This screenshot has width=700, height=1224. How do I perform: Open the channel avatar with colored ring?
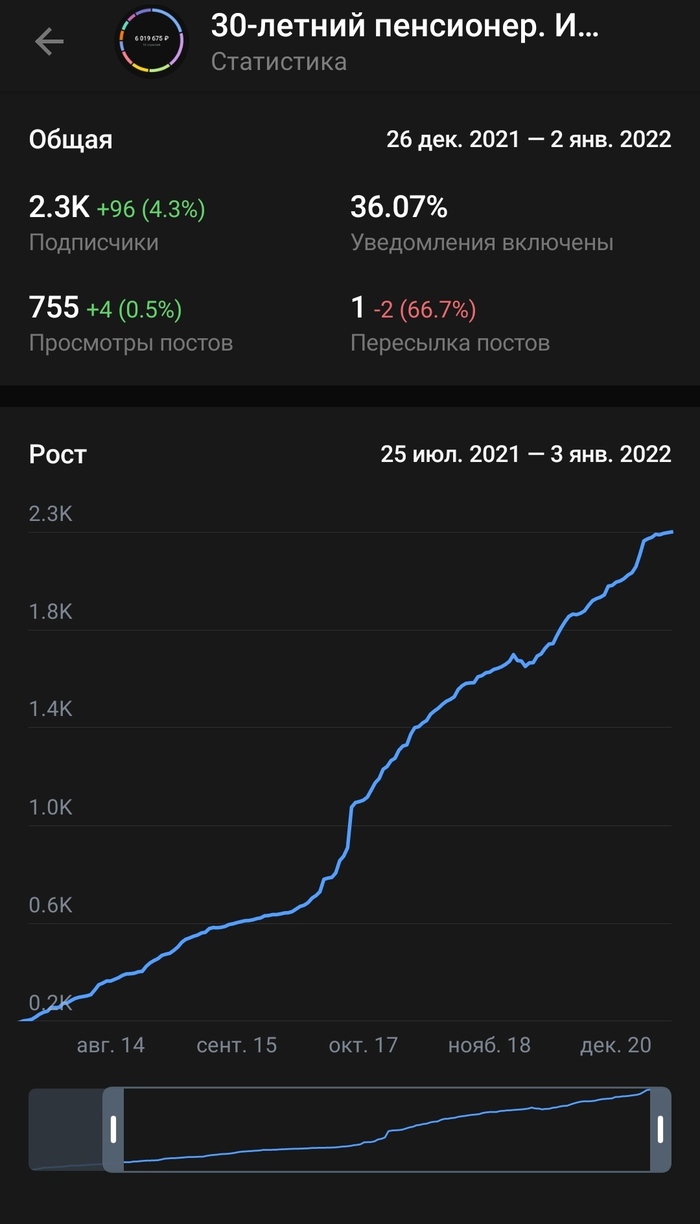coord(151,41)
